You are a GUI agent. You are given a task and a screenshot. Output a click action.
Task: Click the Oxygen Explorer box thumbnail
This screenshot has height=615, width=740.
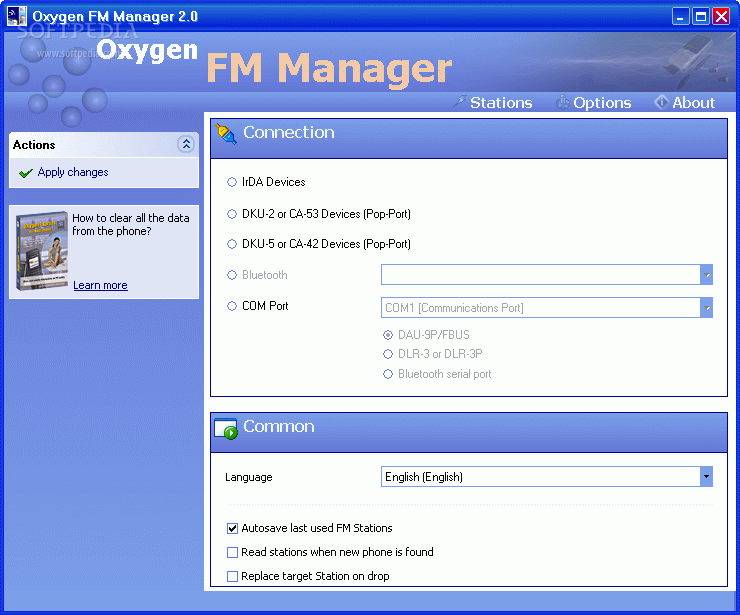point(42,251)
